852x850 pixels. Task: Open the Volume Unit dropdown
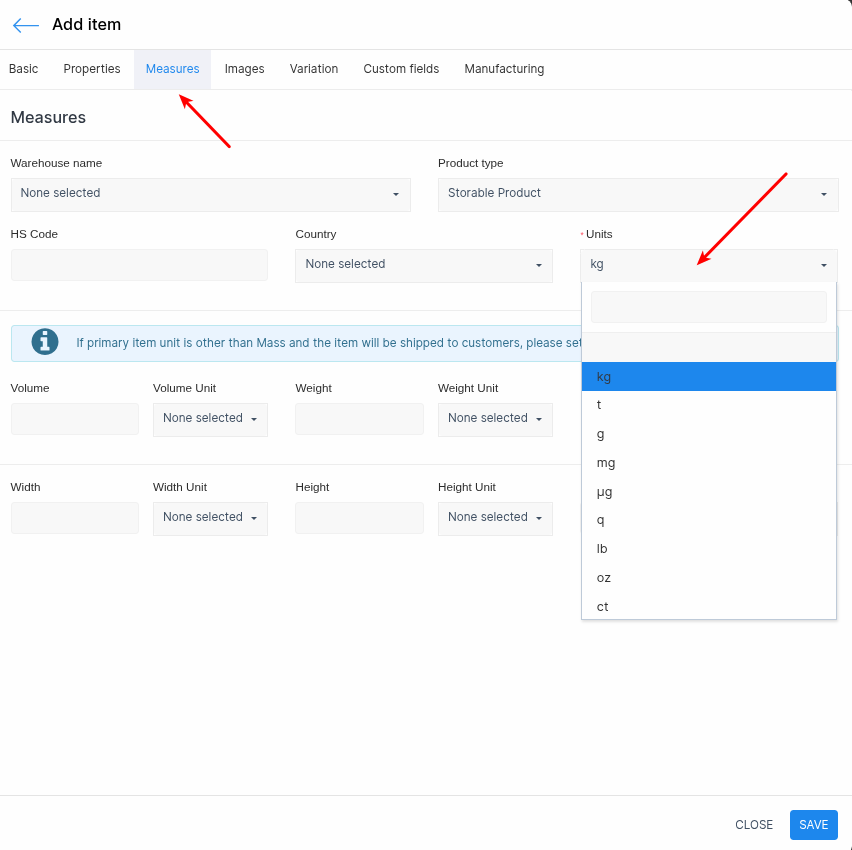pos(210,419)
